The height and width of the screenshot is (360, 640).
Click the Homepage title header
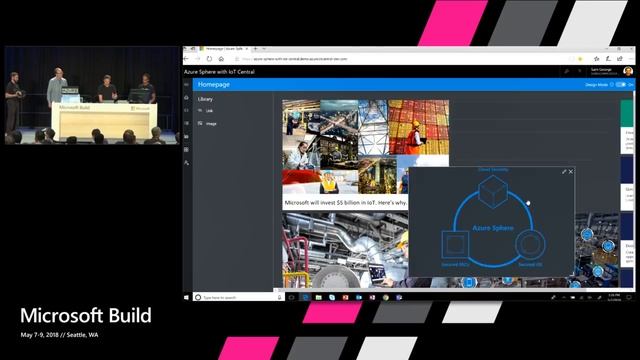[214, 84]
